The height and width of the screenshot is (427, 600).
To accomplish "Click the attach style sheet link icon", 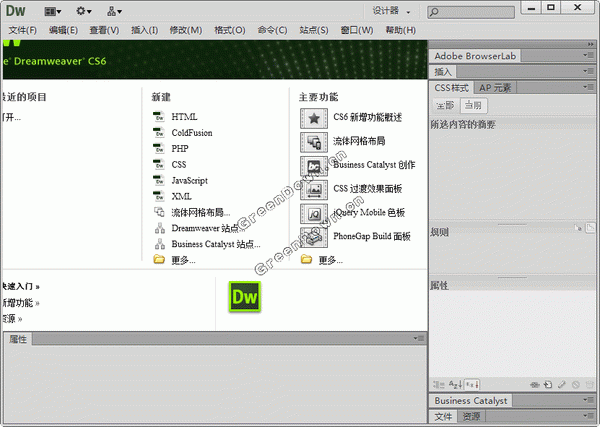I will coord(535,385).
